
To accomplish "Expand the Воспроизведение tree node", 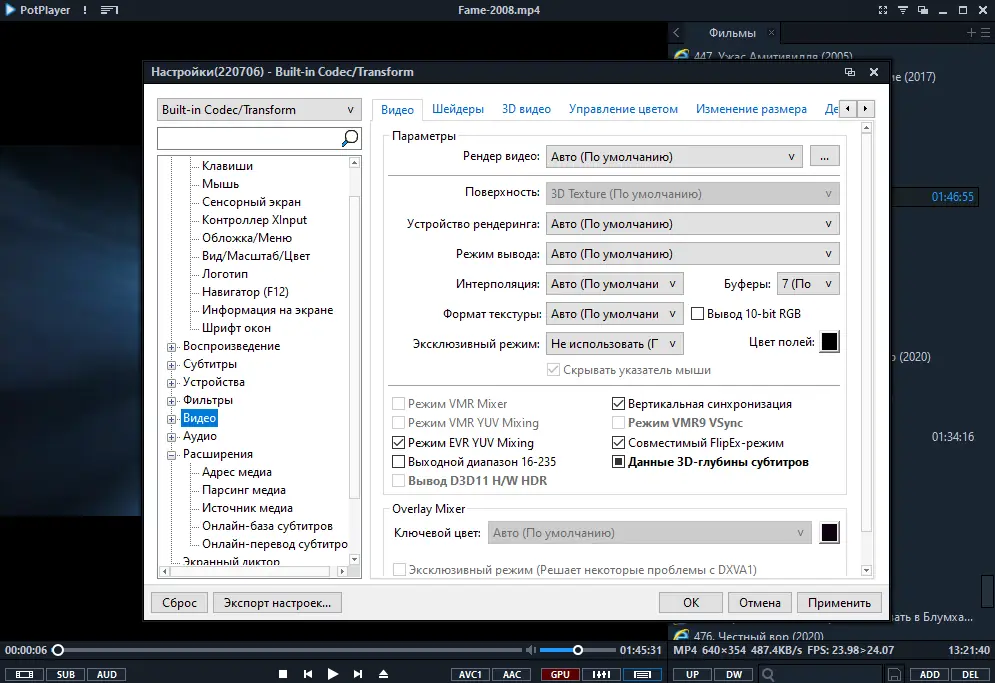I will click(x=171, y=347).
